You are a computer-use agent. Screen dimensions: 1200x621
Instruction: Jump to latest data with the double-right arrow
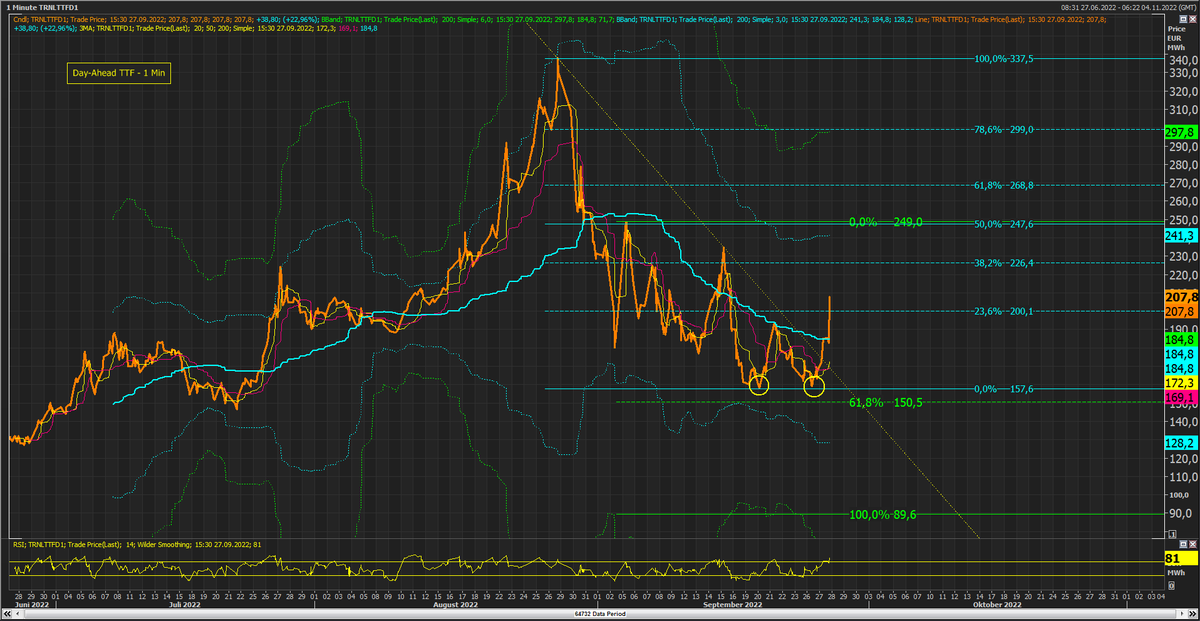1192,614
